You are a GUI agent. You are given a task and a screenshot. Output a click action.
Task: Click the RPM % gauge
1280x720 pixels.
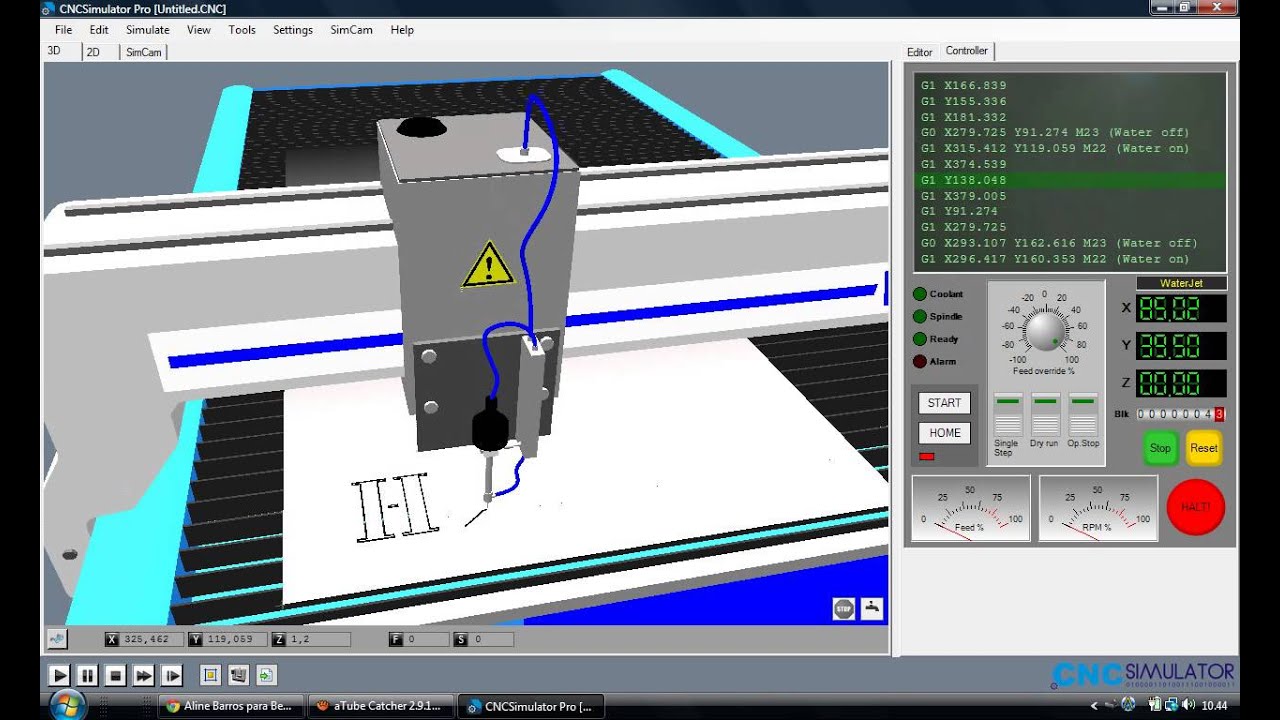click(x=1098, y=508)
